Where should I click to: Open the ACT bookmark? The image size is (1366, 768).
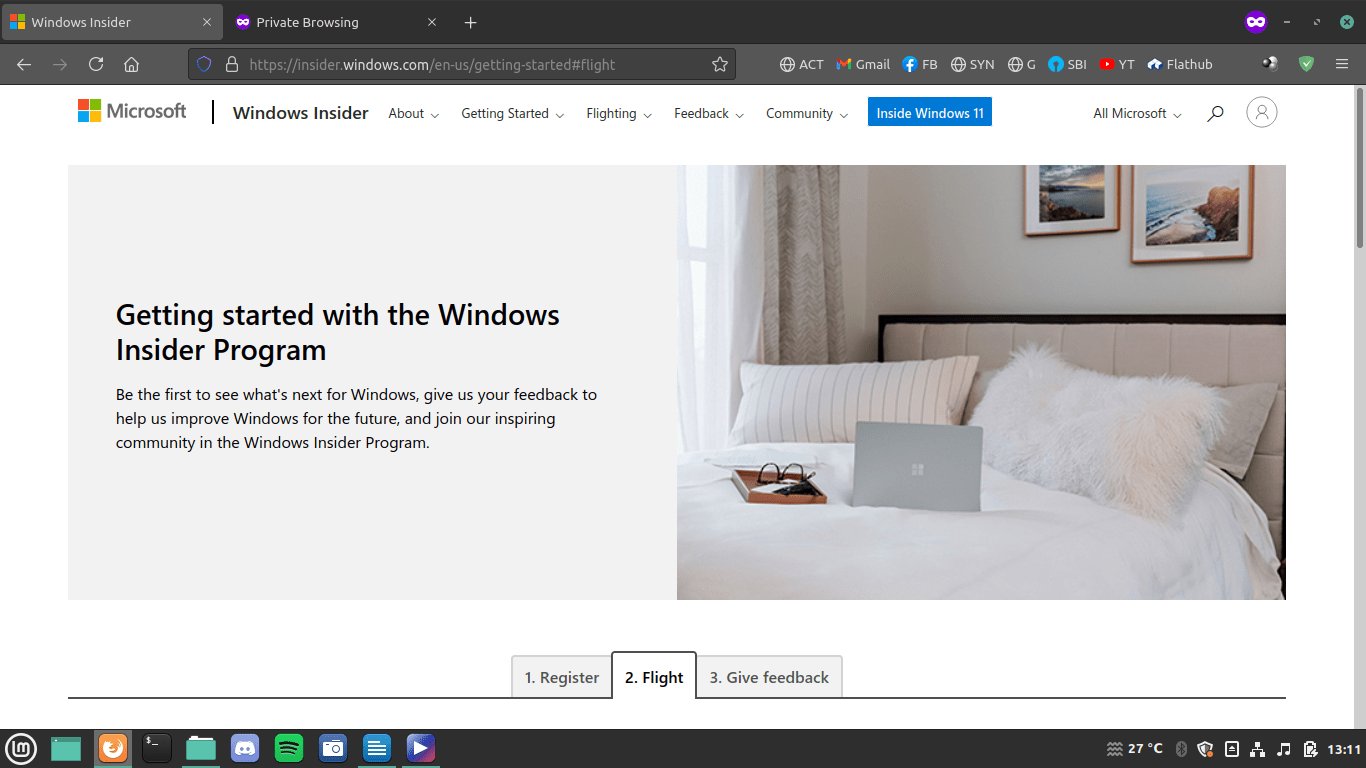802,64
